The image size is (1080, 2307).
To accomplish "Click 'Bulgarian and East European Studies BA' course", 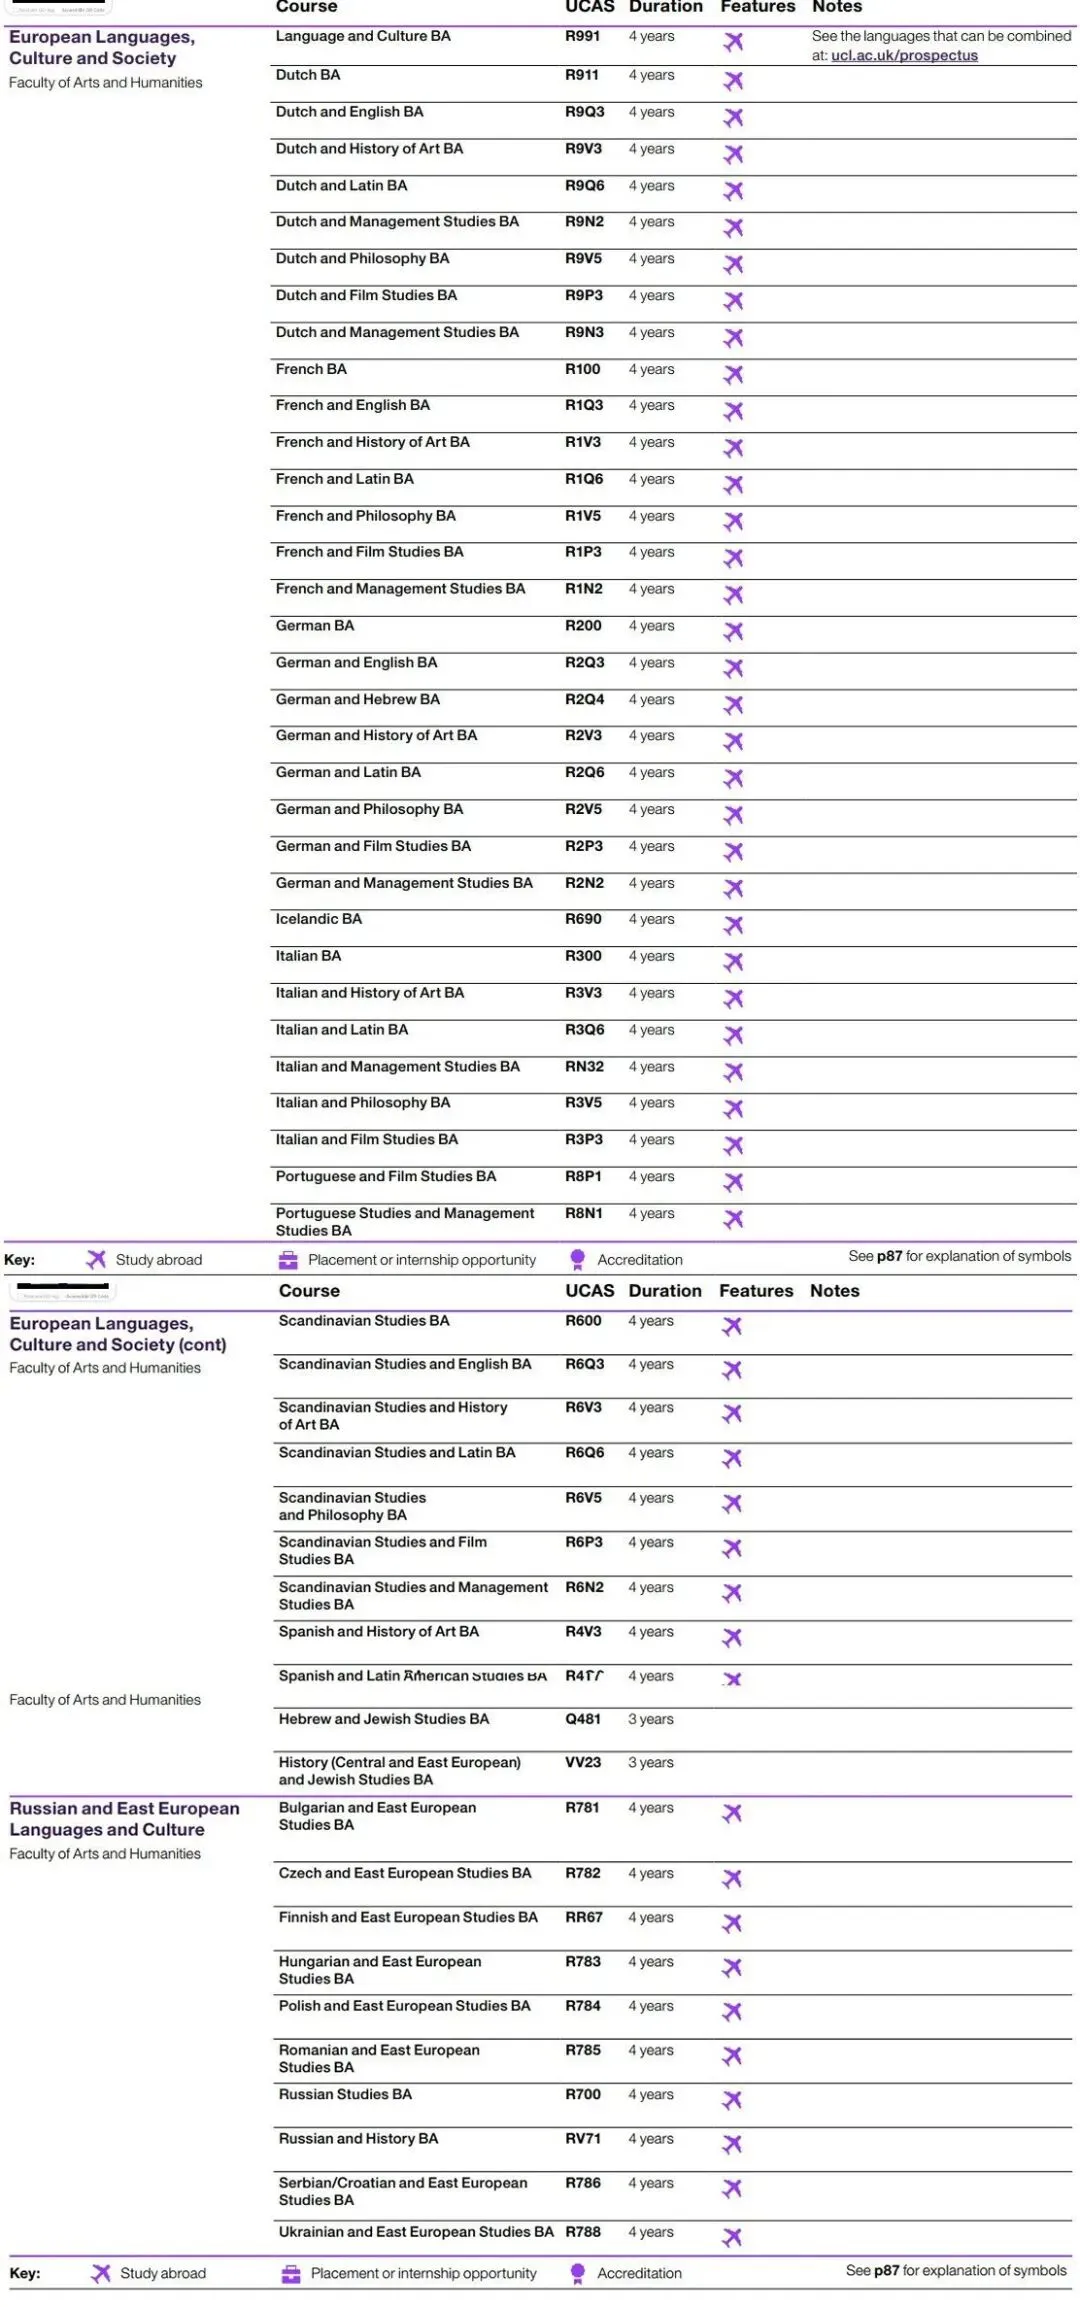I will pyautogui.click(x=377, y=1816).
